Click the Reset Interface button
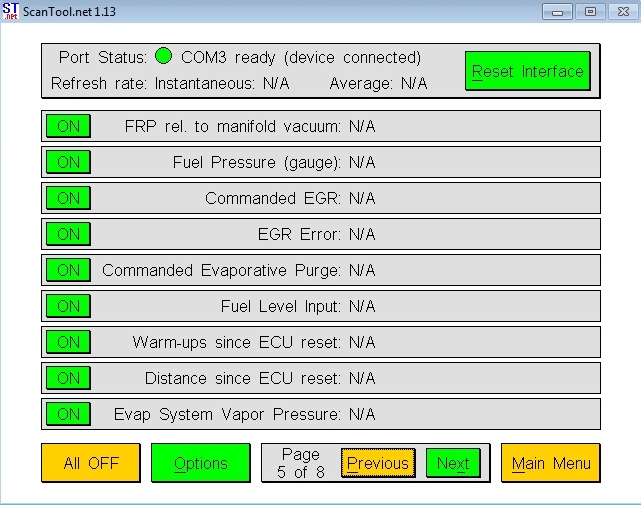641x505 pixels. point(528,71)
